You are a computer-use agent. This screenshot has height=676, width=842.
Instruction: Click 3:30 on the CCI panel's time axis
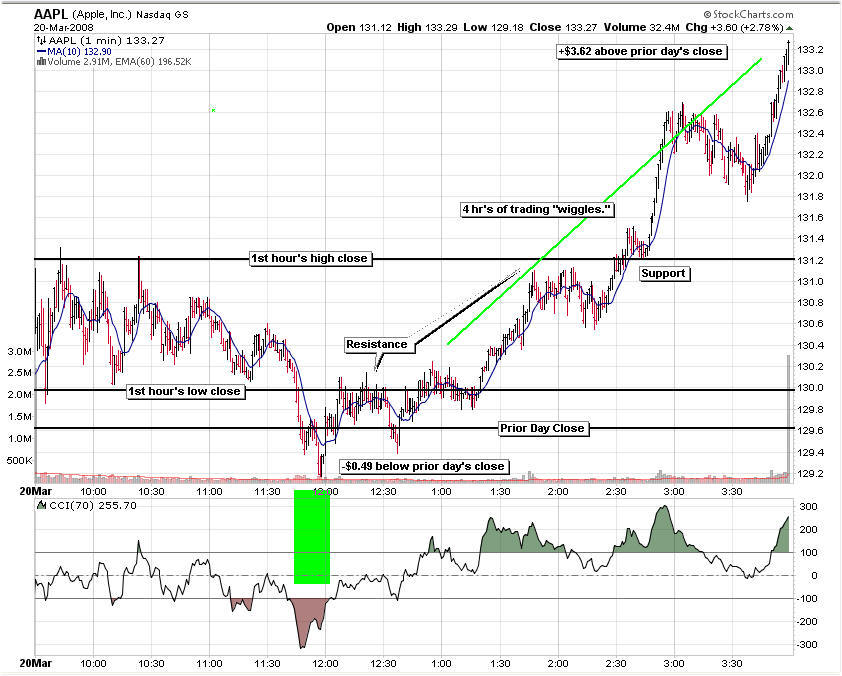[x=732, y=663]
